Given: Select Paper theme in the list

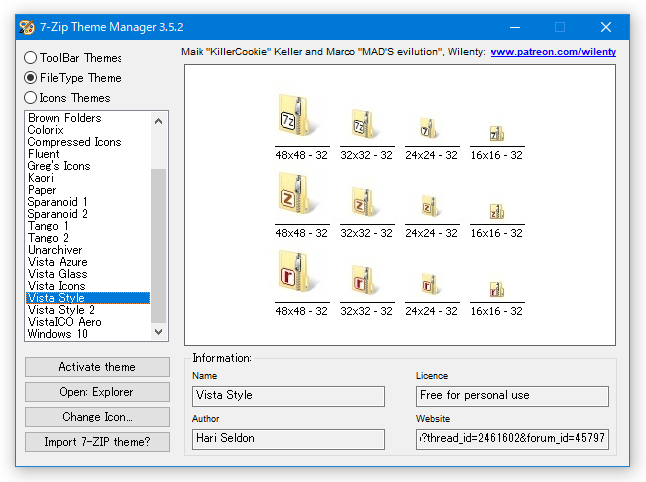Looking at the screenshot, I should (88, 190).
